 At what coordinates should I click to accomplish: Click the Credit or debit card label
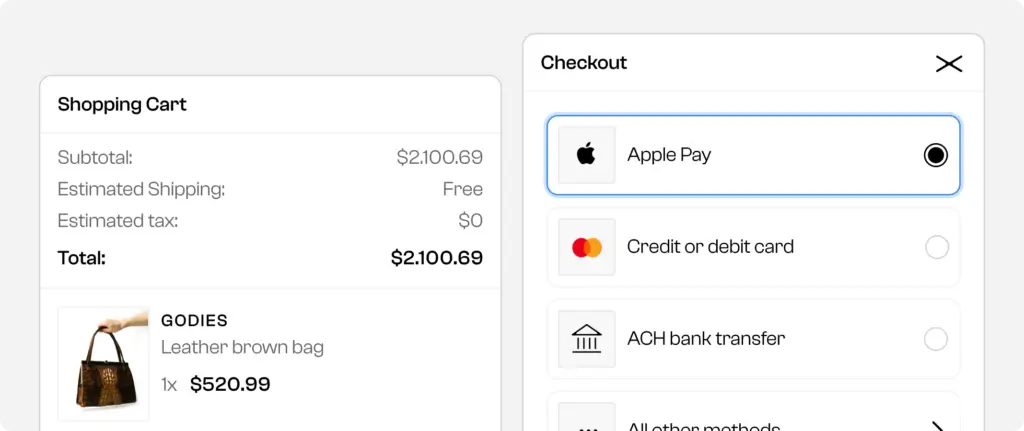click(710, 247)
